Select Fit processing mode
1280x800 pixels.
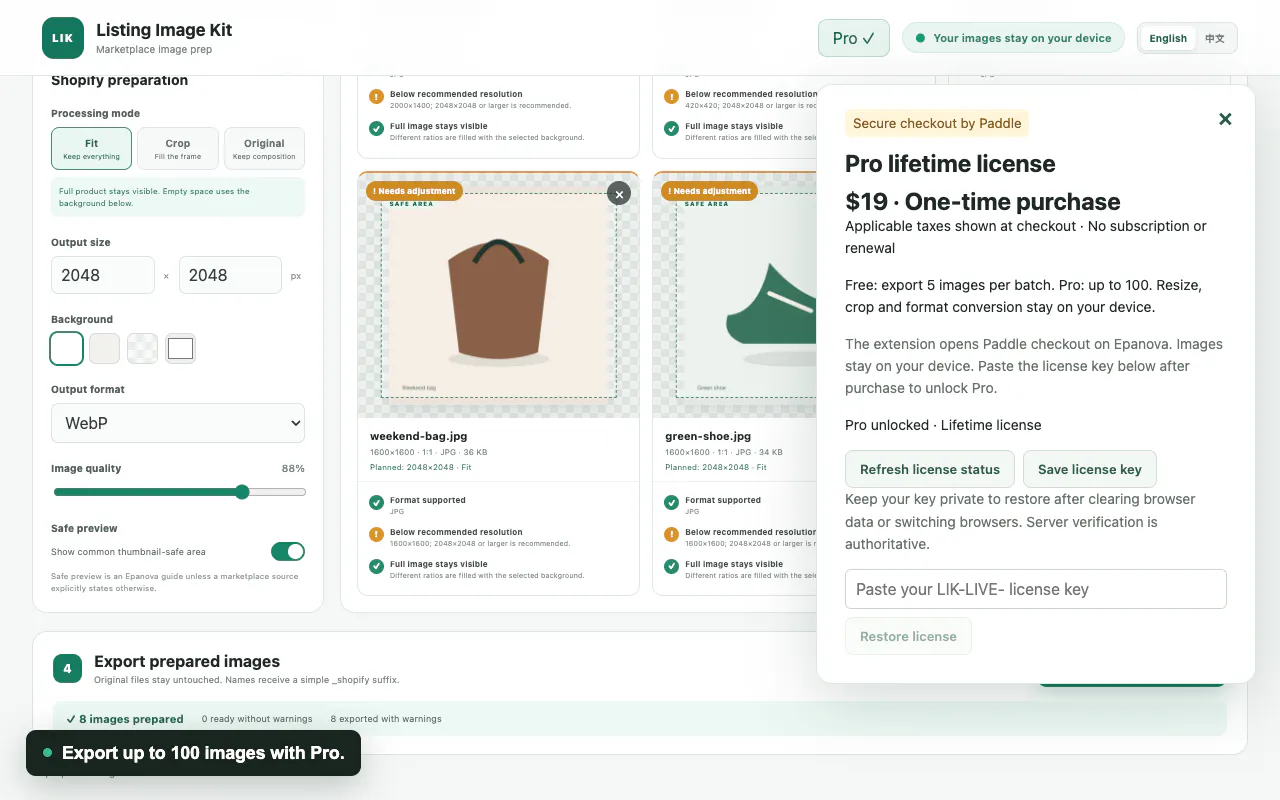pos(91,148)
